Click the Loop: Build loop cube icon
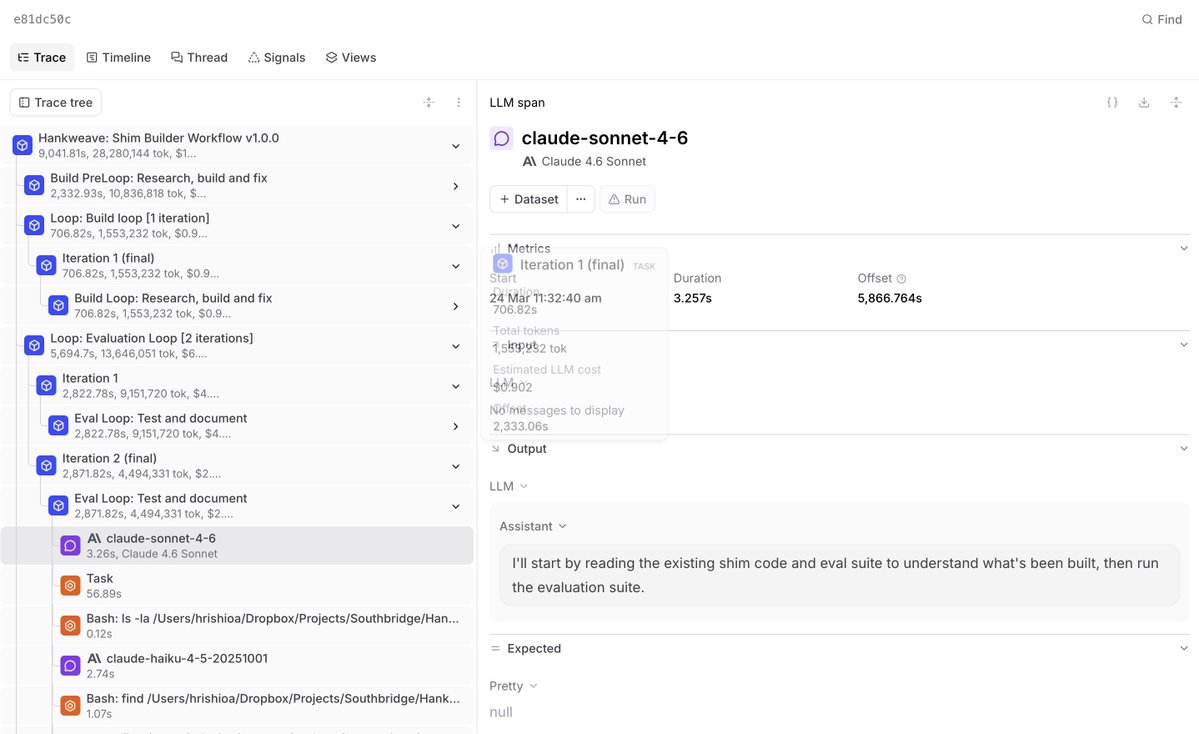The height and width of the screenshot is (734, 1199). 34,226
